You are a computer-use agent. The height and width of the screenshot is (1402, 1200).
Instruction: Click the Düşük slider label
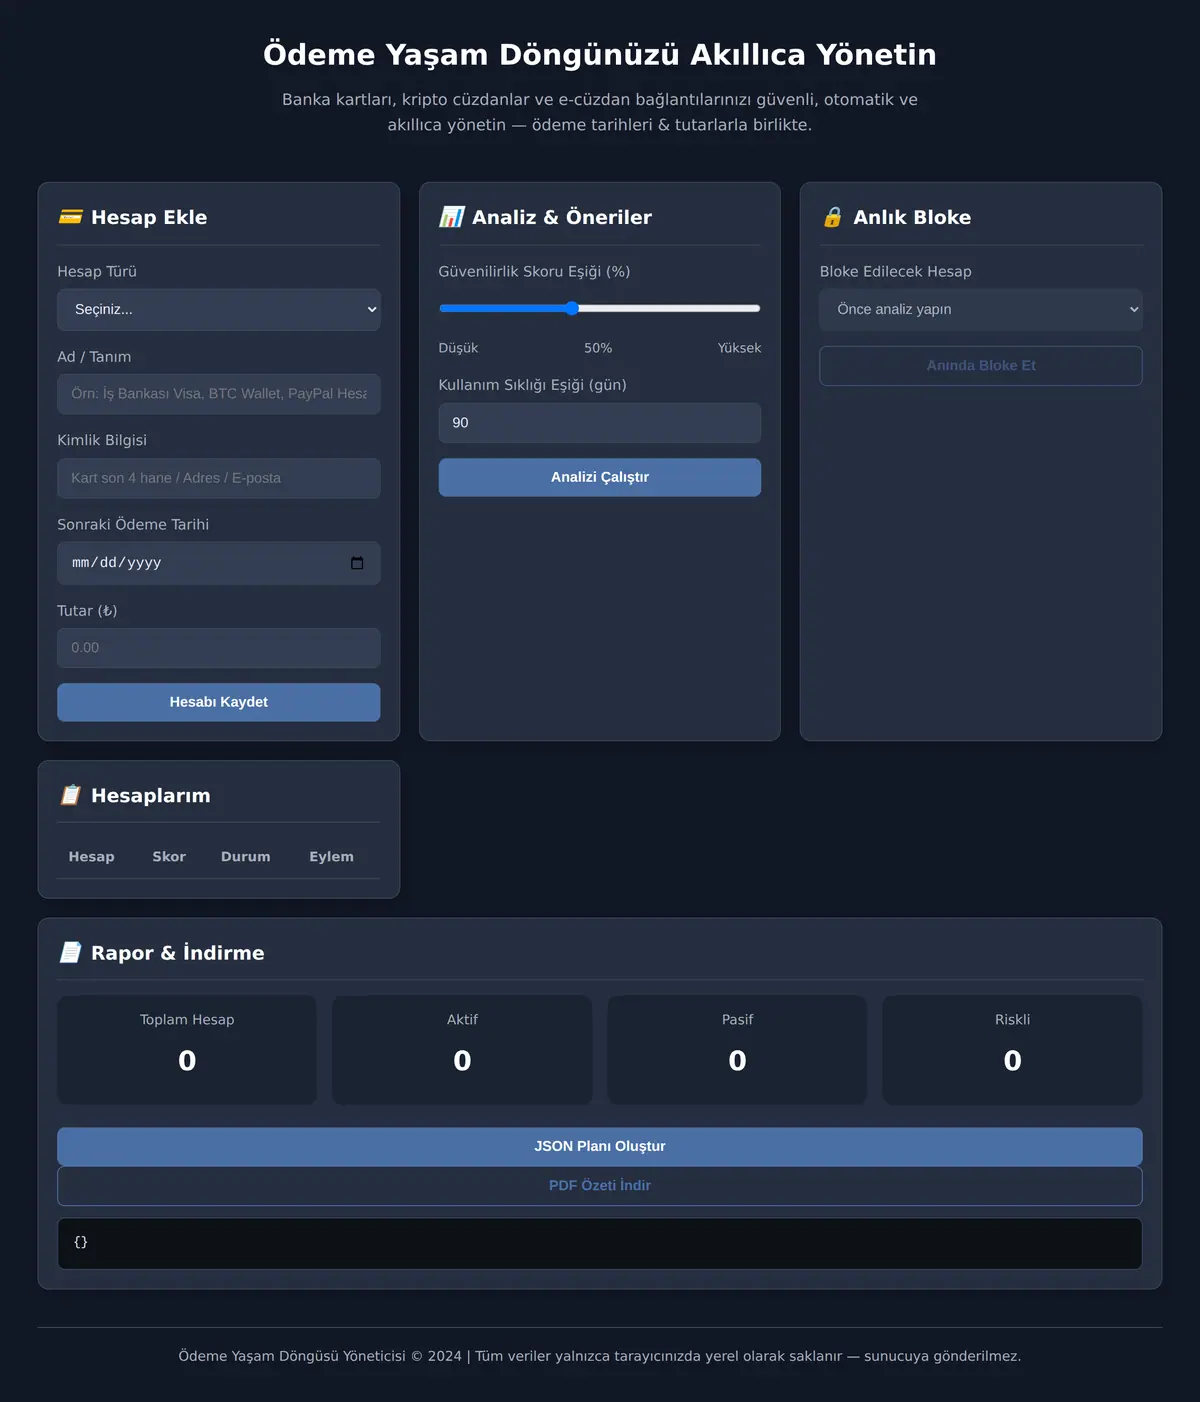click(458, 348)
